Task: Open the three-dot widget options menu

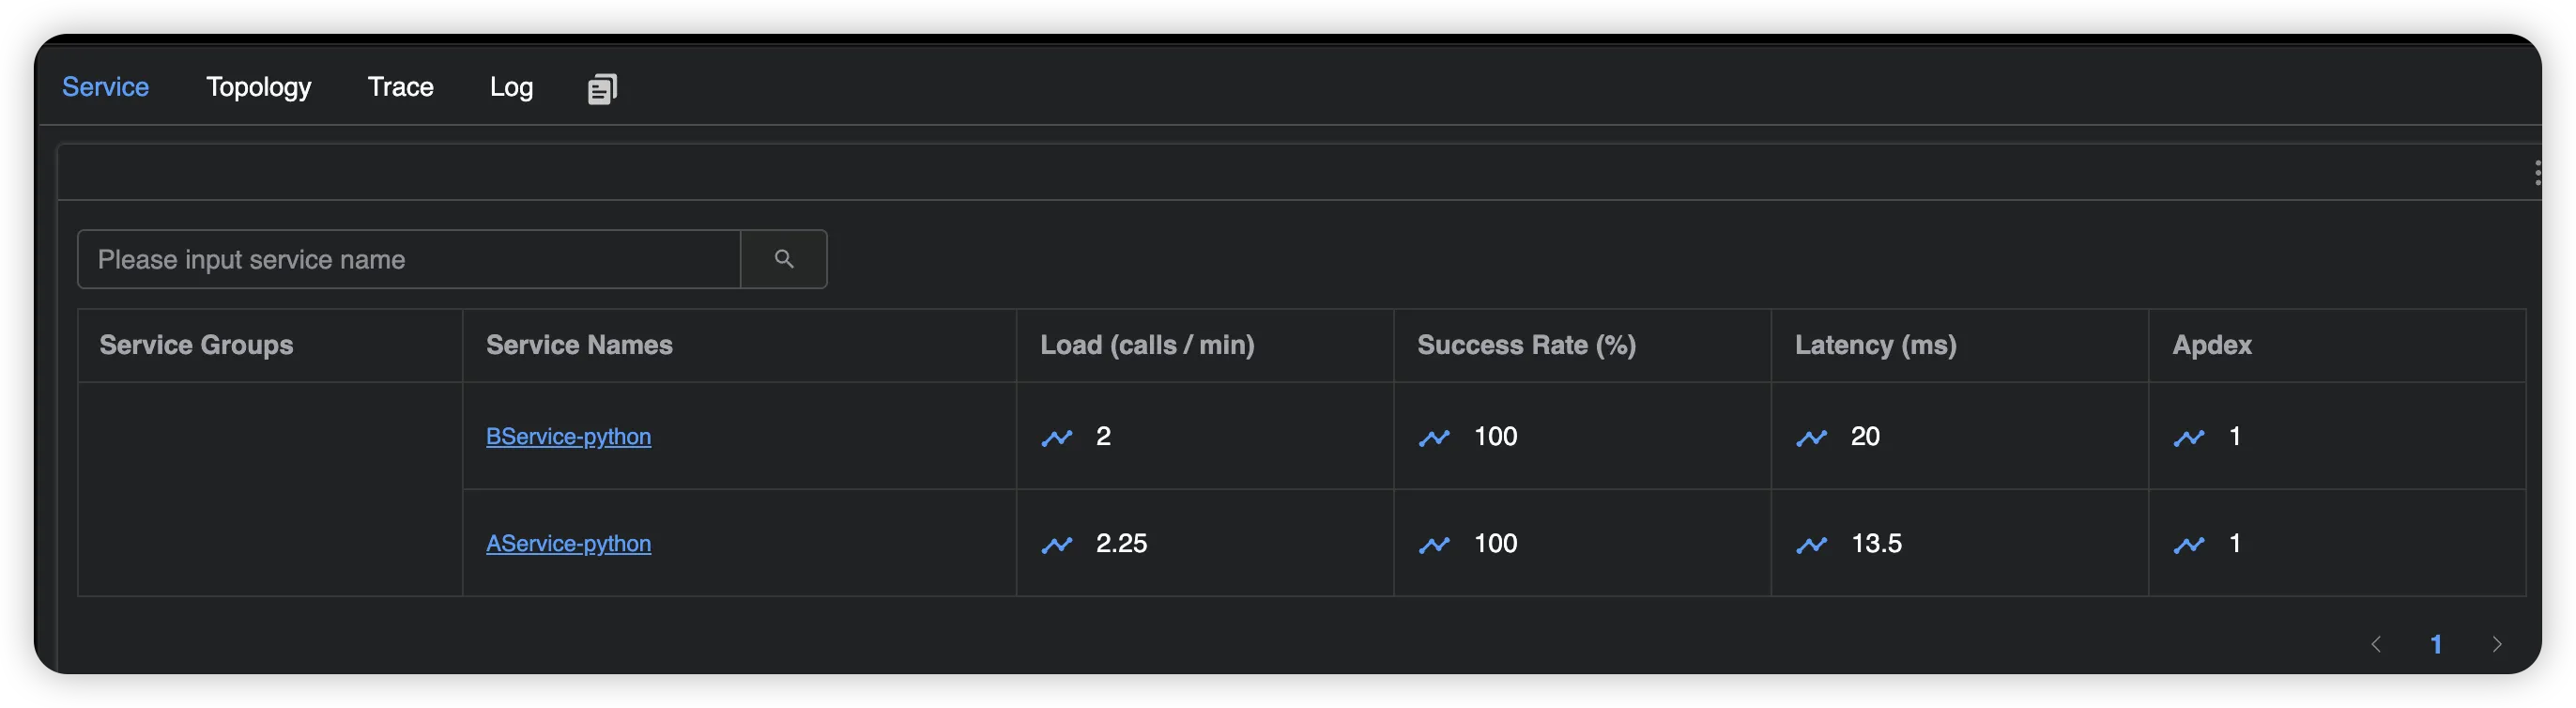Action: click(2537, 173)
